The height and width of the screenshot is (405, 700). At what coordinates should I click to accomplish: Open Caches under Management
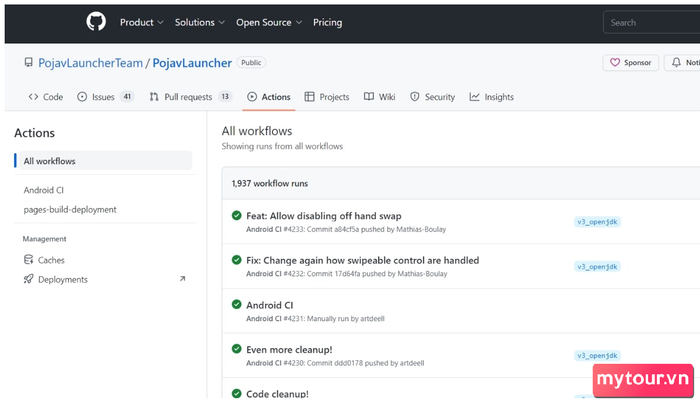click(51, 260)
